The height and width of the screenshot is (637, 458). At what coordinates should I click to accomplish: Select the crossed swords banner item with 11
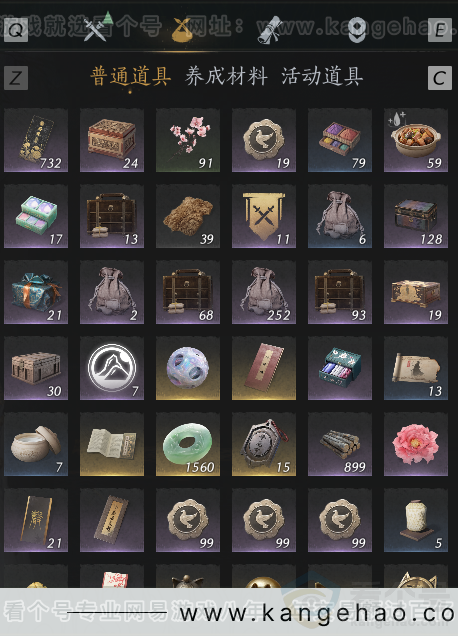(x=264, y=216)
